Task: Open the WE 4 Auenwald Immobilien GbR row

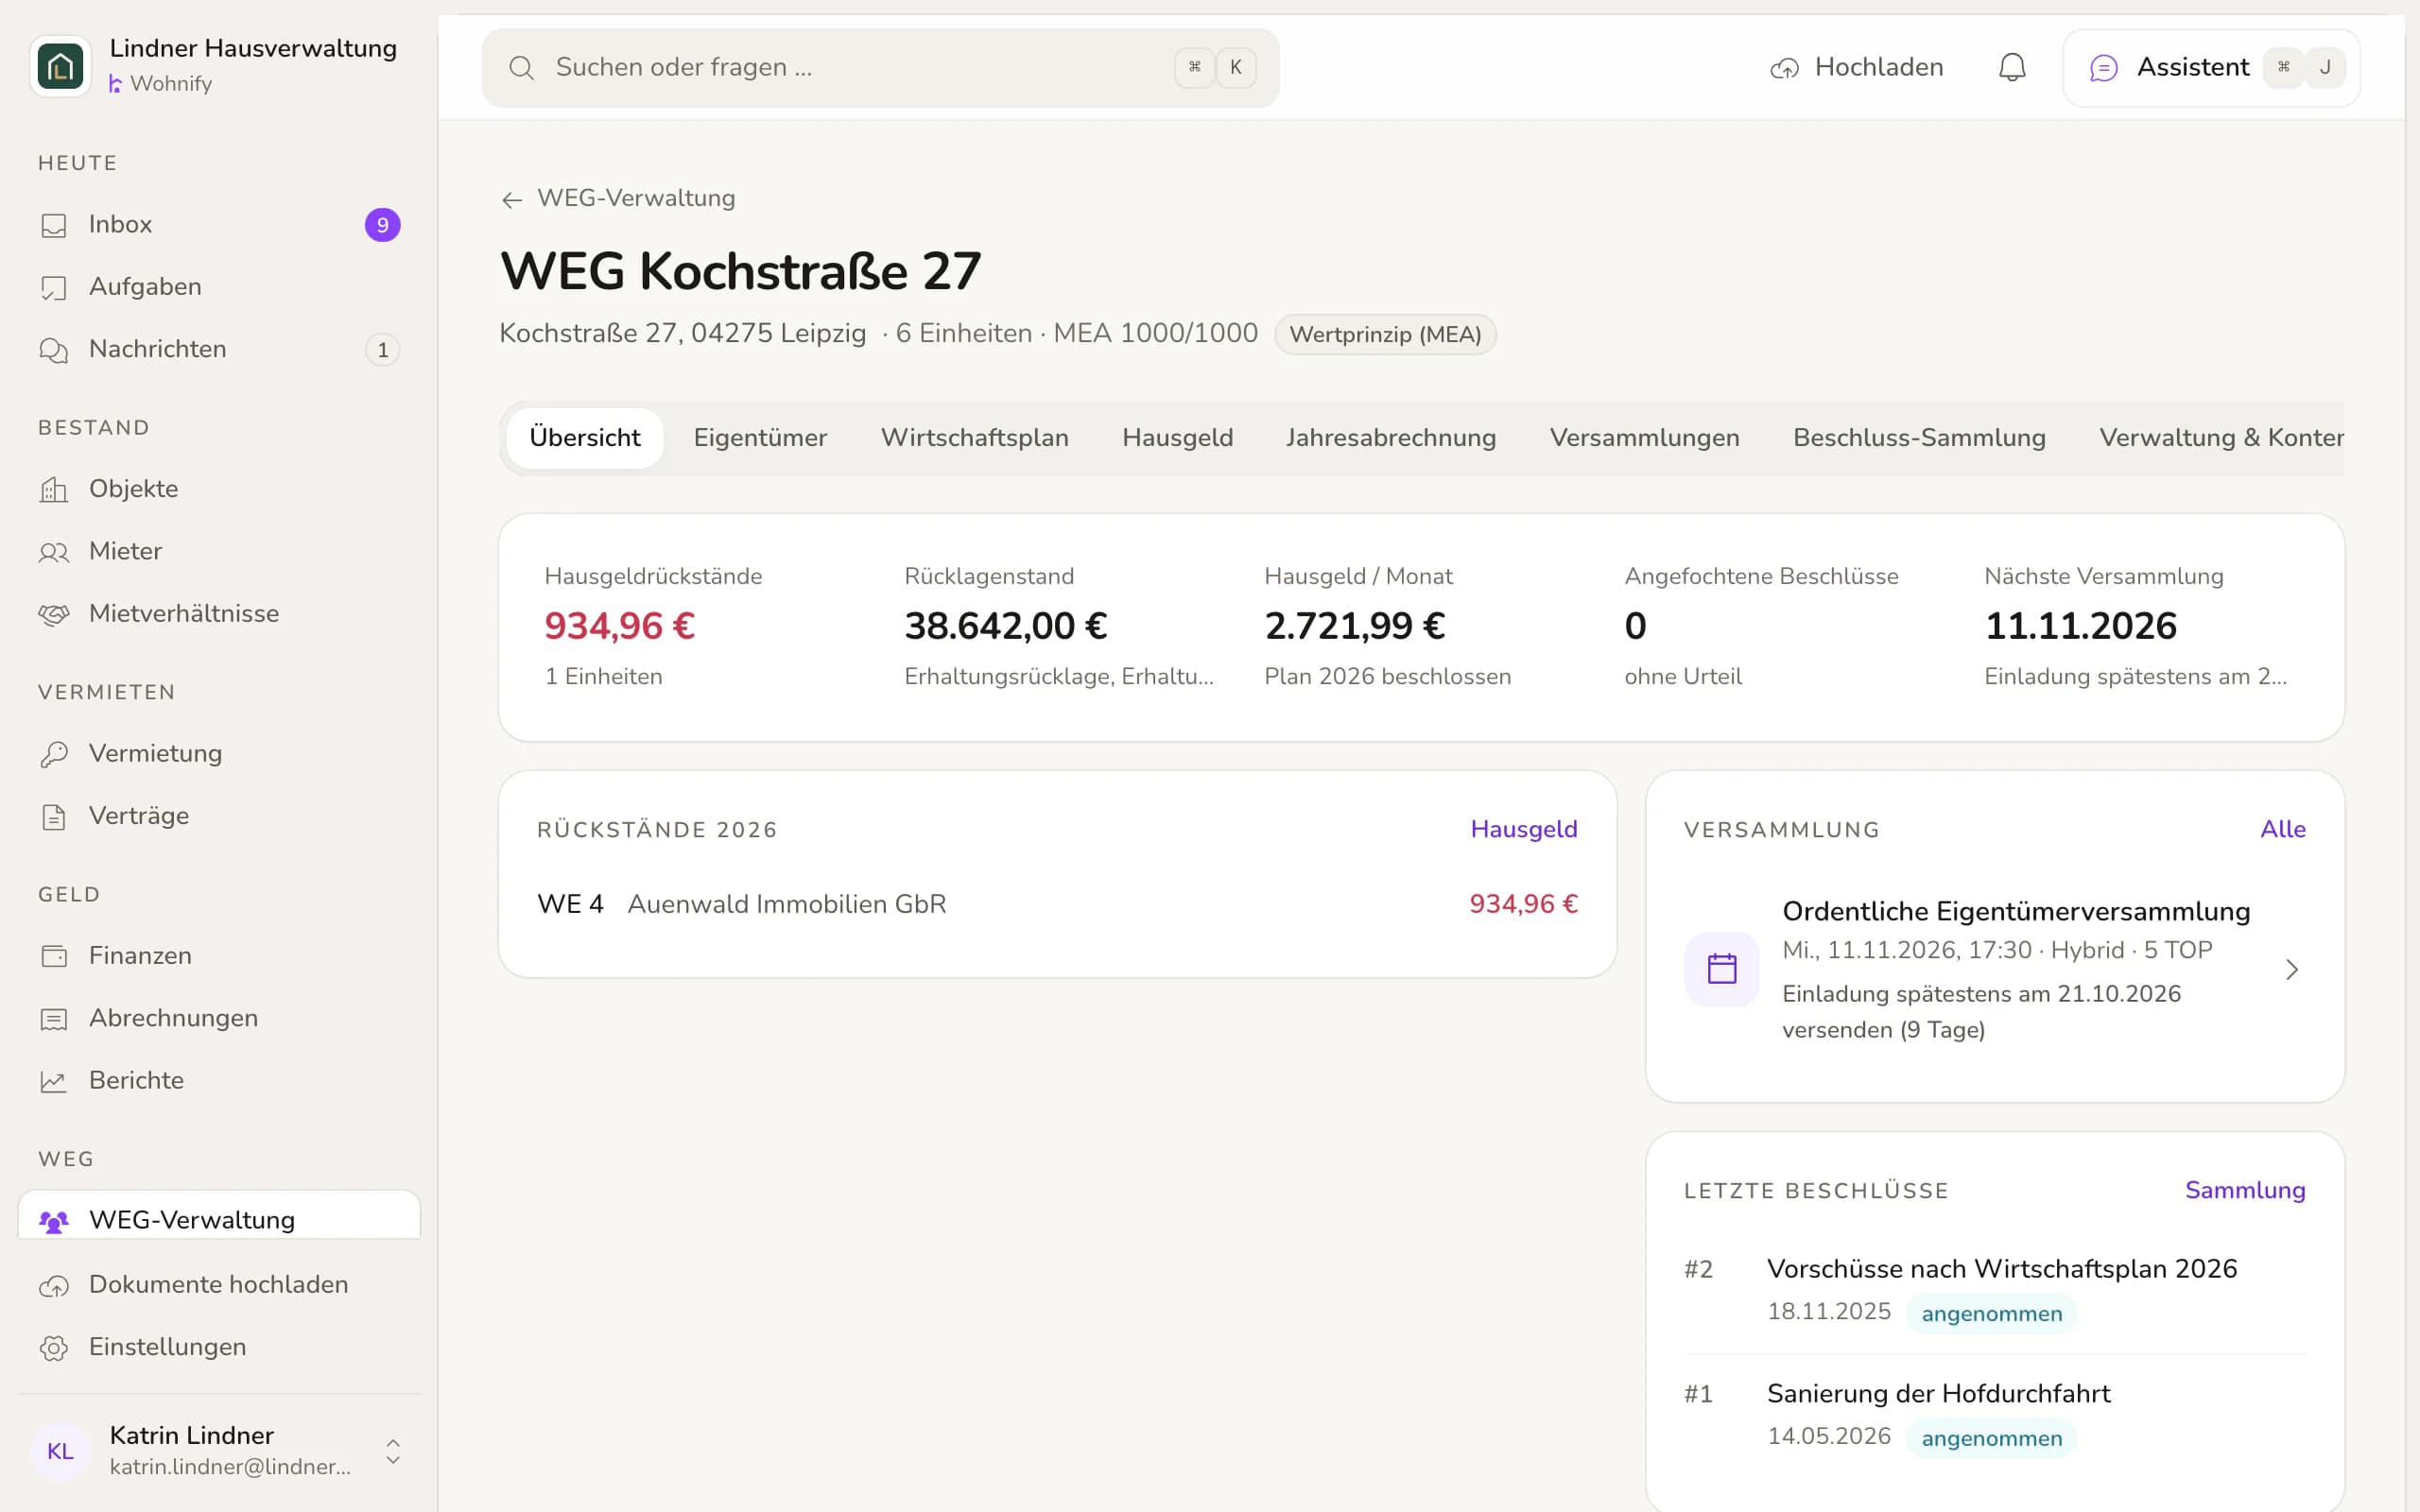Action: click(1057, 904)
